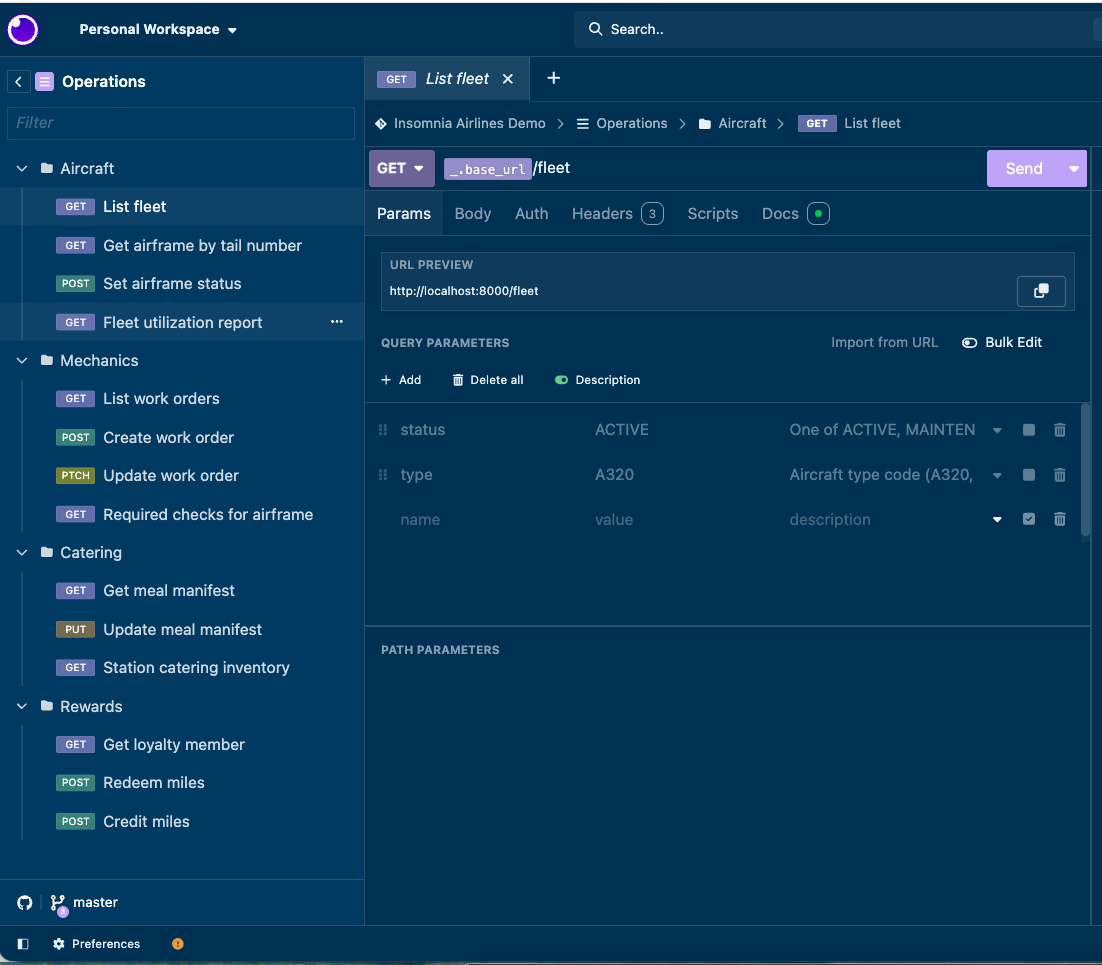Click the back chevron beside Operations
The image size is (1102, 965).
pos(18,82)
